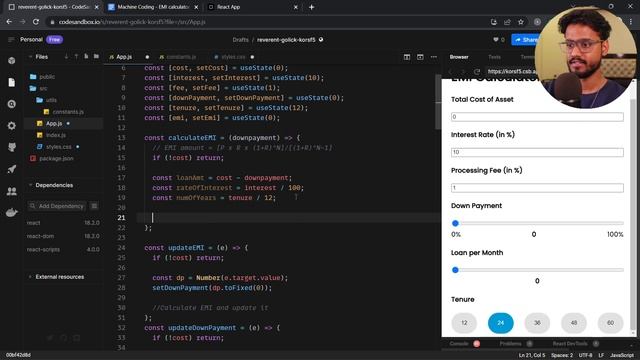Image resolution: width=640 pixels, height=360 pixels.
Task: Click the Processing Fee input field
Action: click(537, 188)
